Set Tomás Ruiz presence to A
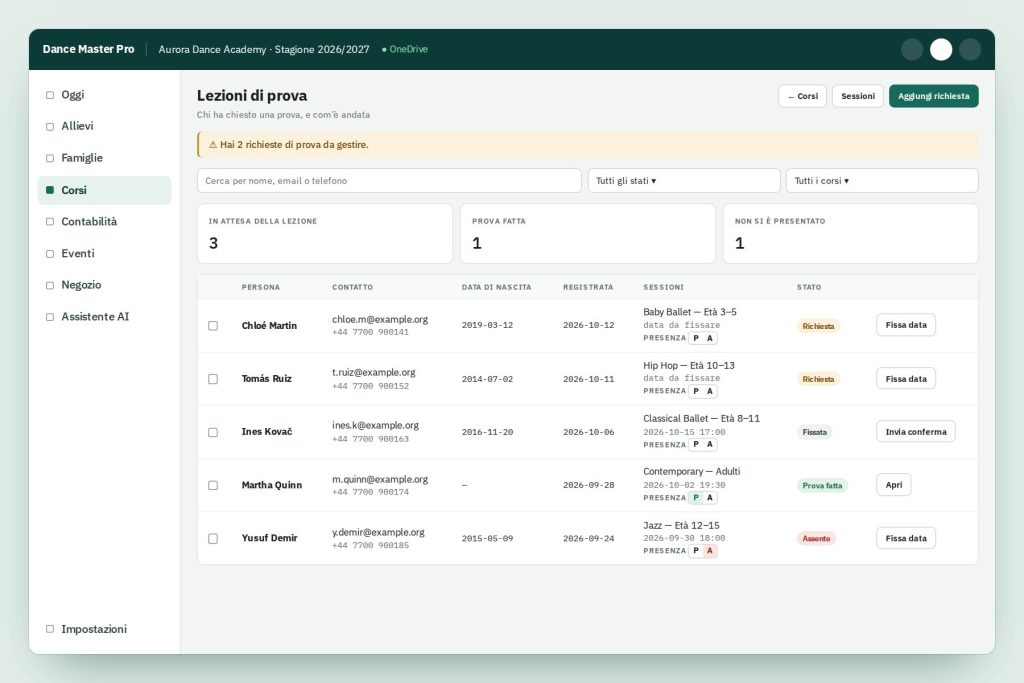1024x683 pixels. pos(710,391)
